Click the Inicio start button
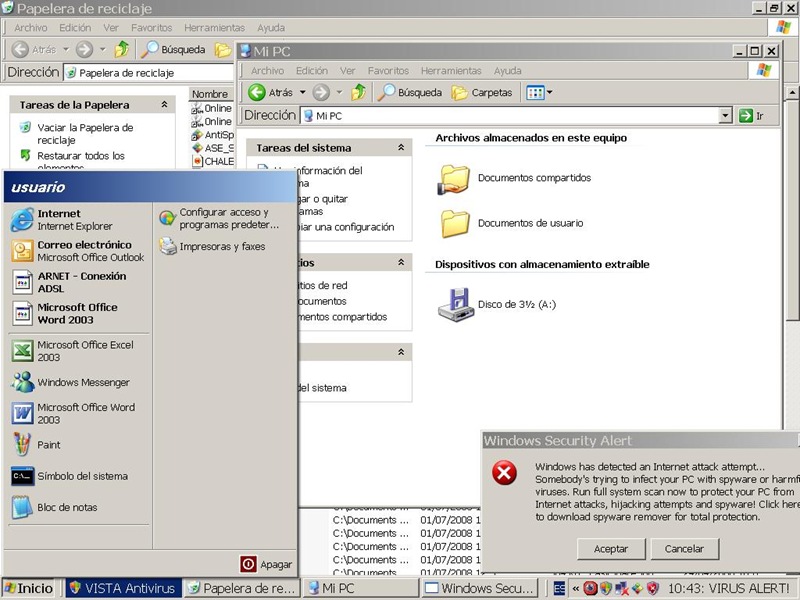The image size is (800, 600). tap(29, 588)
